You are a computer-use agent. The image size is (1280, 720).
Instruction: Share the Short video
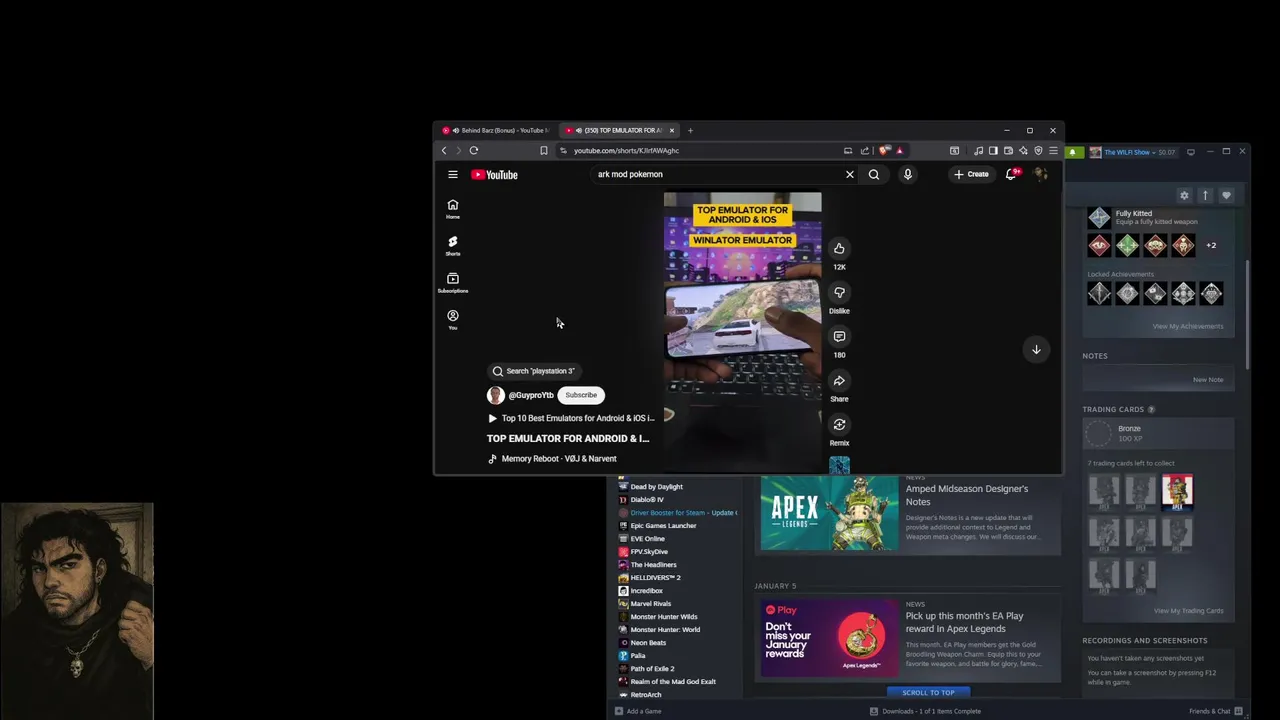839,380
